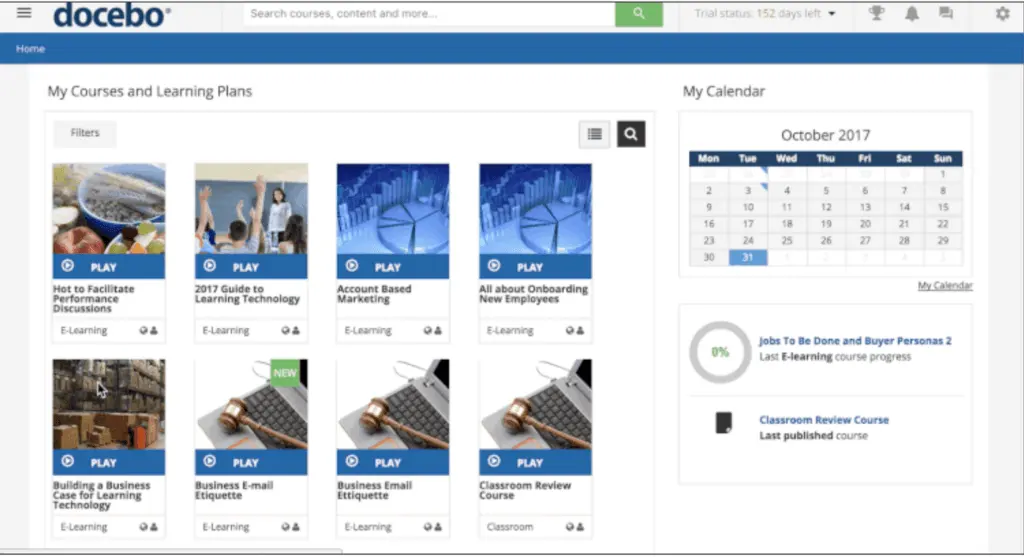Click info icons on Account Based Marketing card
1024x557 pixels.
coord(432,330)
